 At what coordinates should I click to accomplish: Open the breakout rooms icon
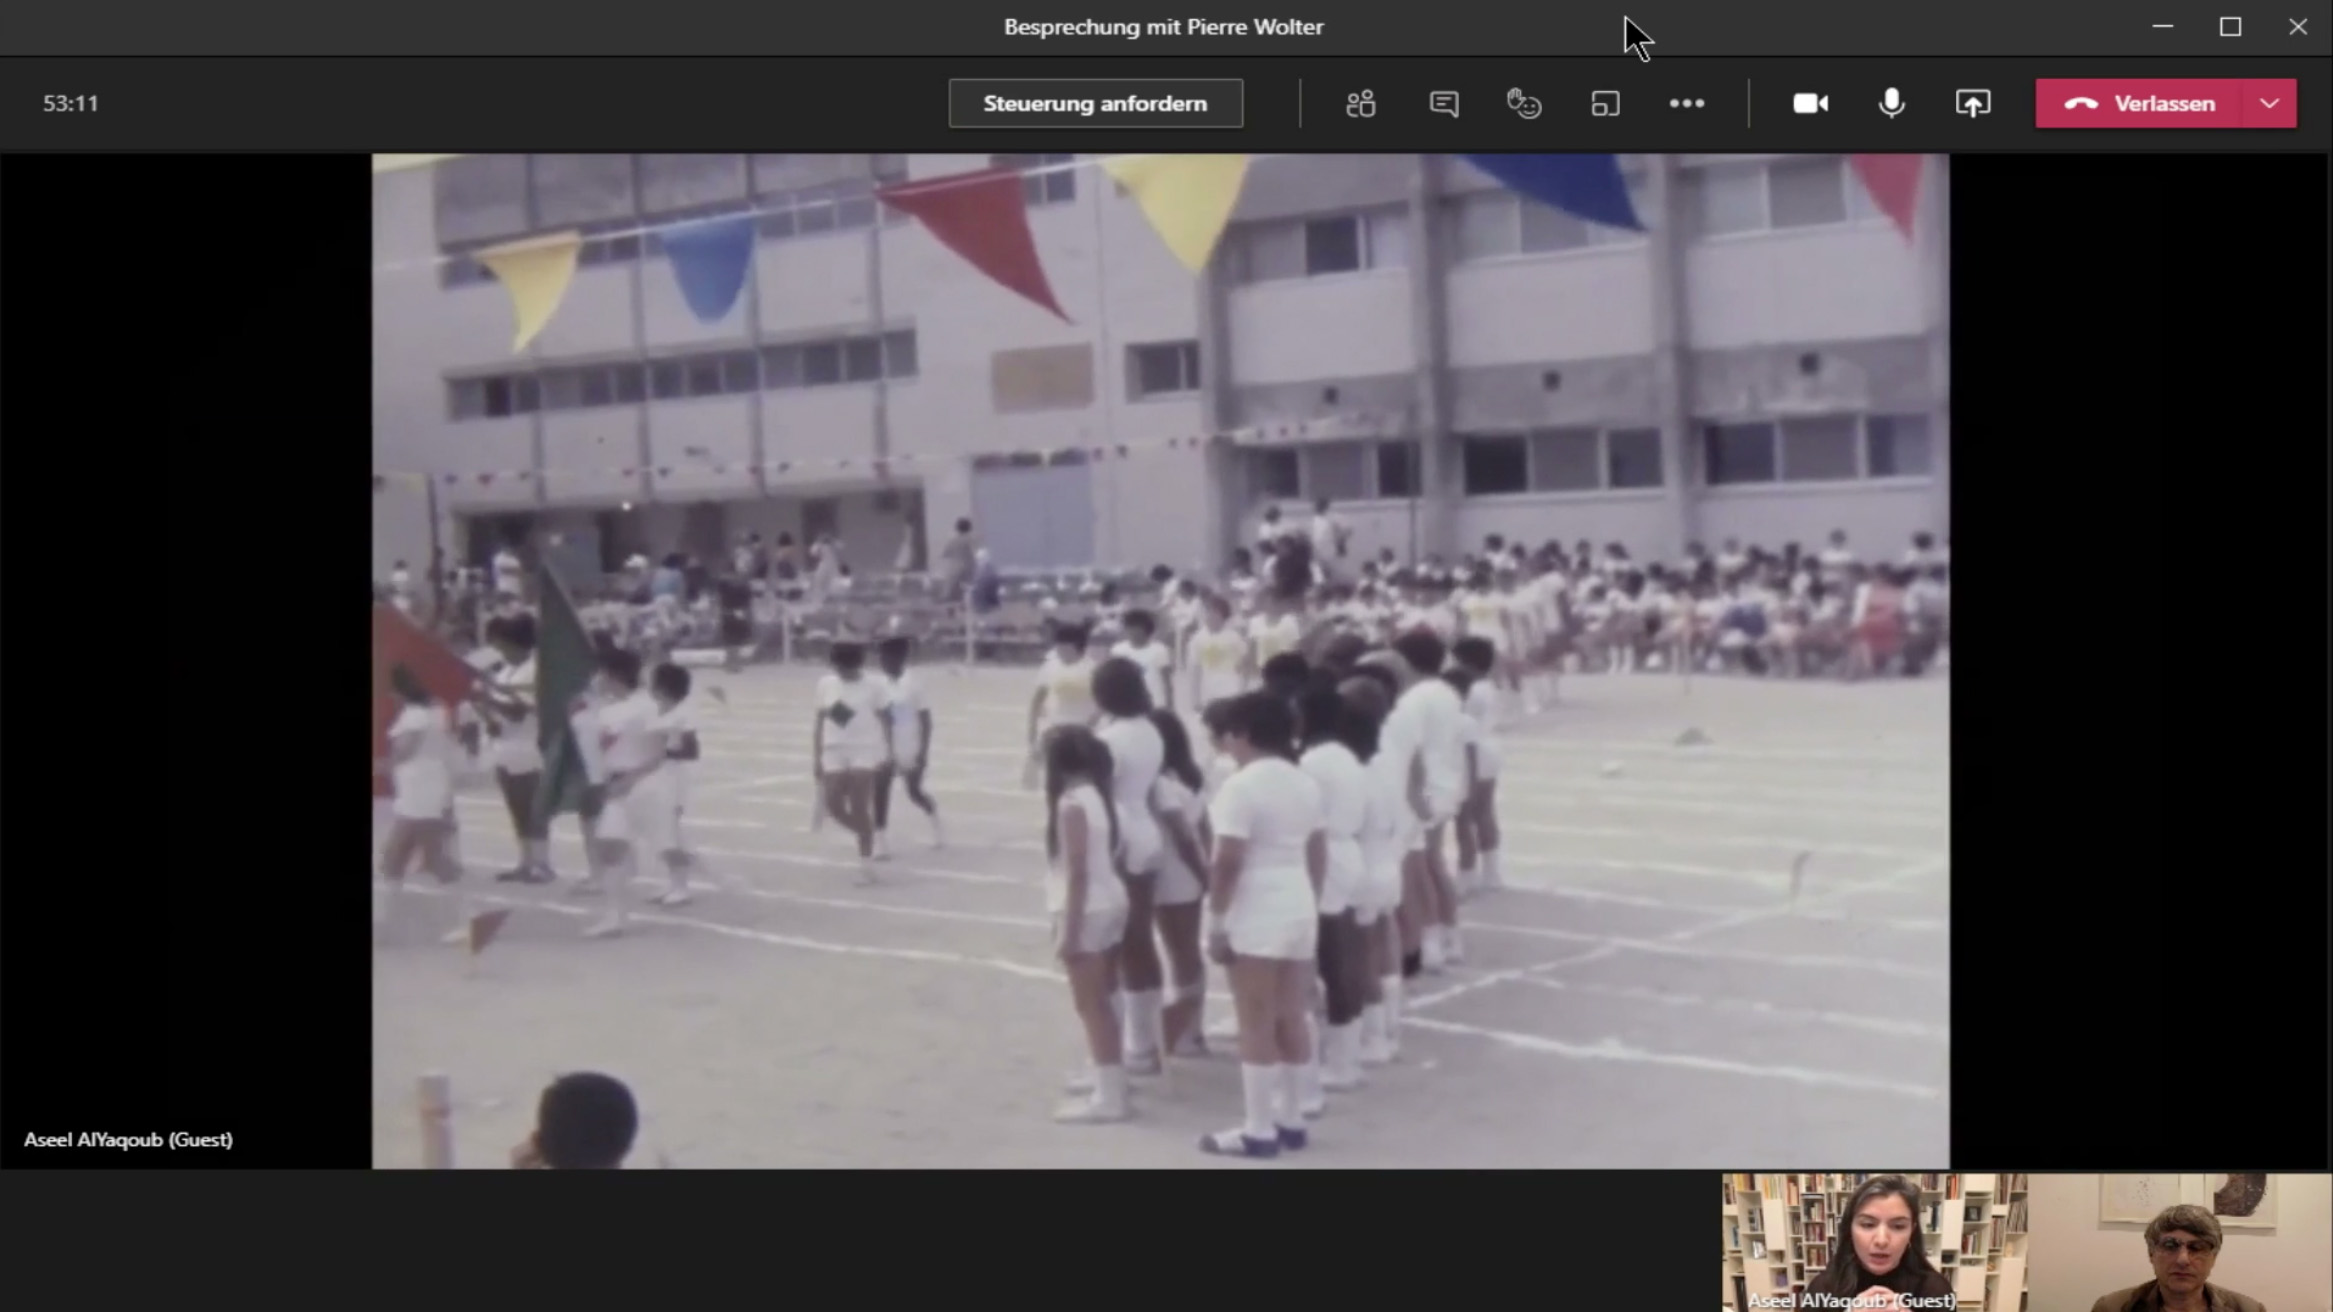tap(1605, 104)
